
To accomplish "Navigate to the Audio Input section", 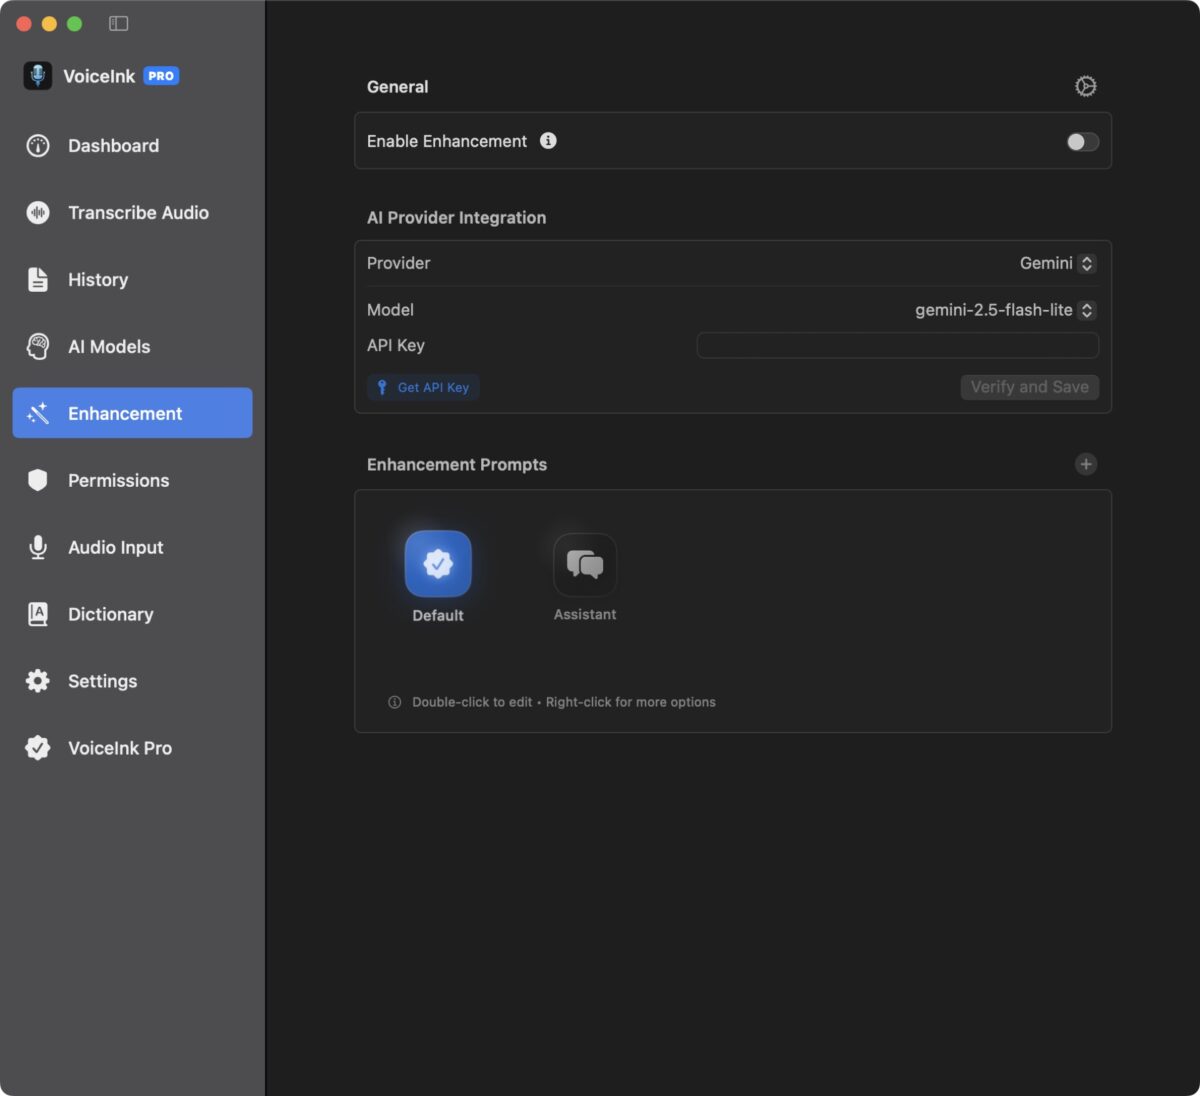I will point(132,548).
